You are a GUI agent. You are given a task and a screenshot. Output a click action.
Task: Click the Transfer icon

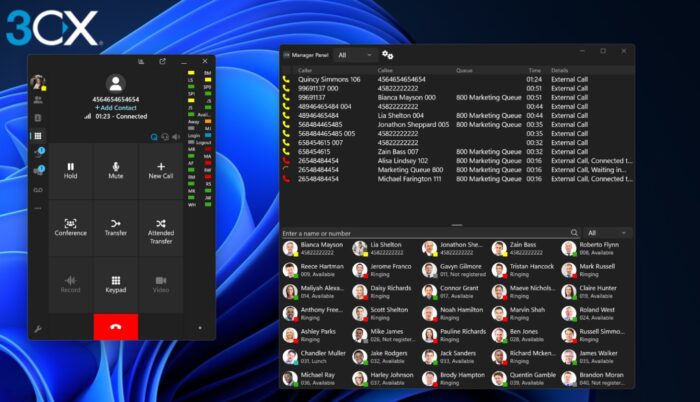coord(116,223)
